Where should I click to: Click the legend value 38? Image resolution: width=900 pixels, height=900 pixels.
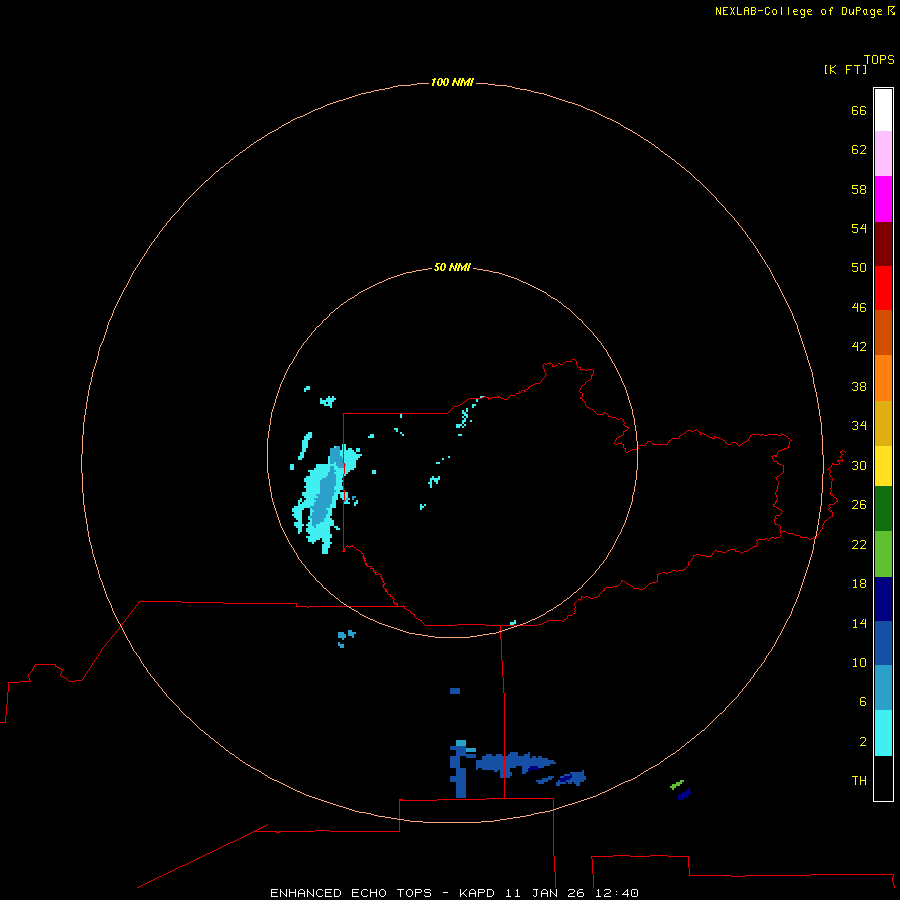pos(859,386)
